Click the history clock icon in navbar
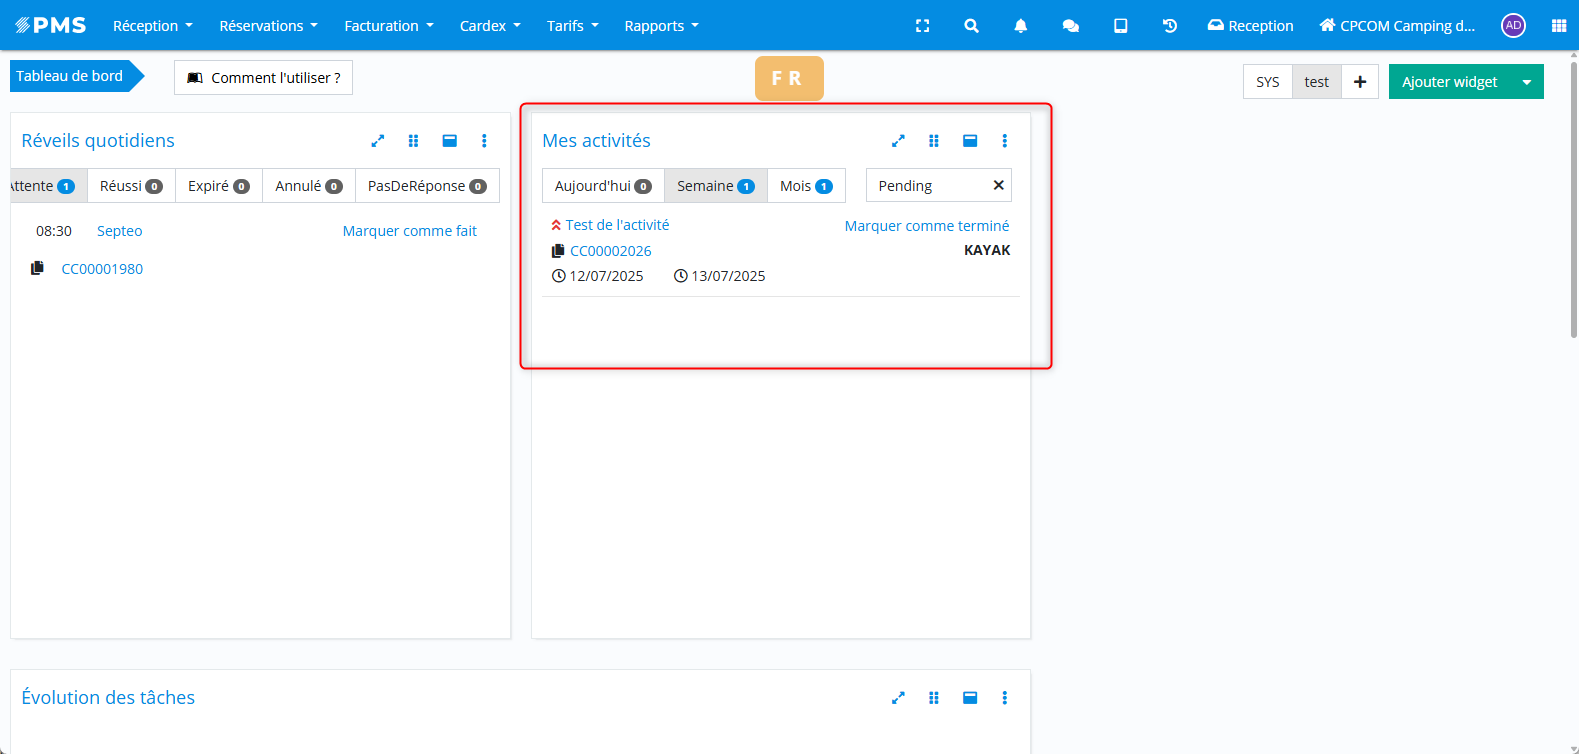Viewport: 1579px width, 754px height. point(1169,26)
